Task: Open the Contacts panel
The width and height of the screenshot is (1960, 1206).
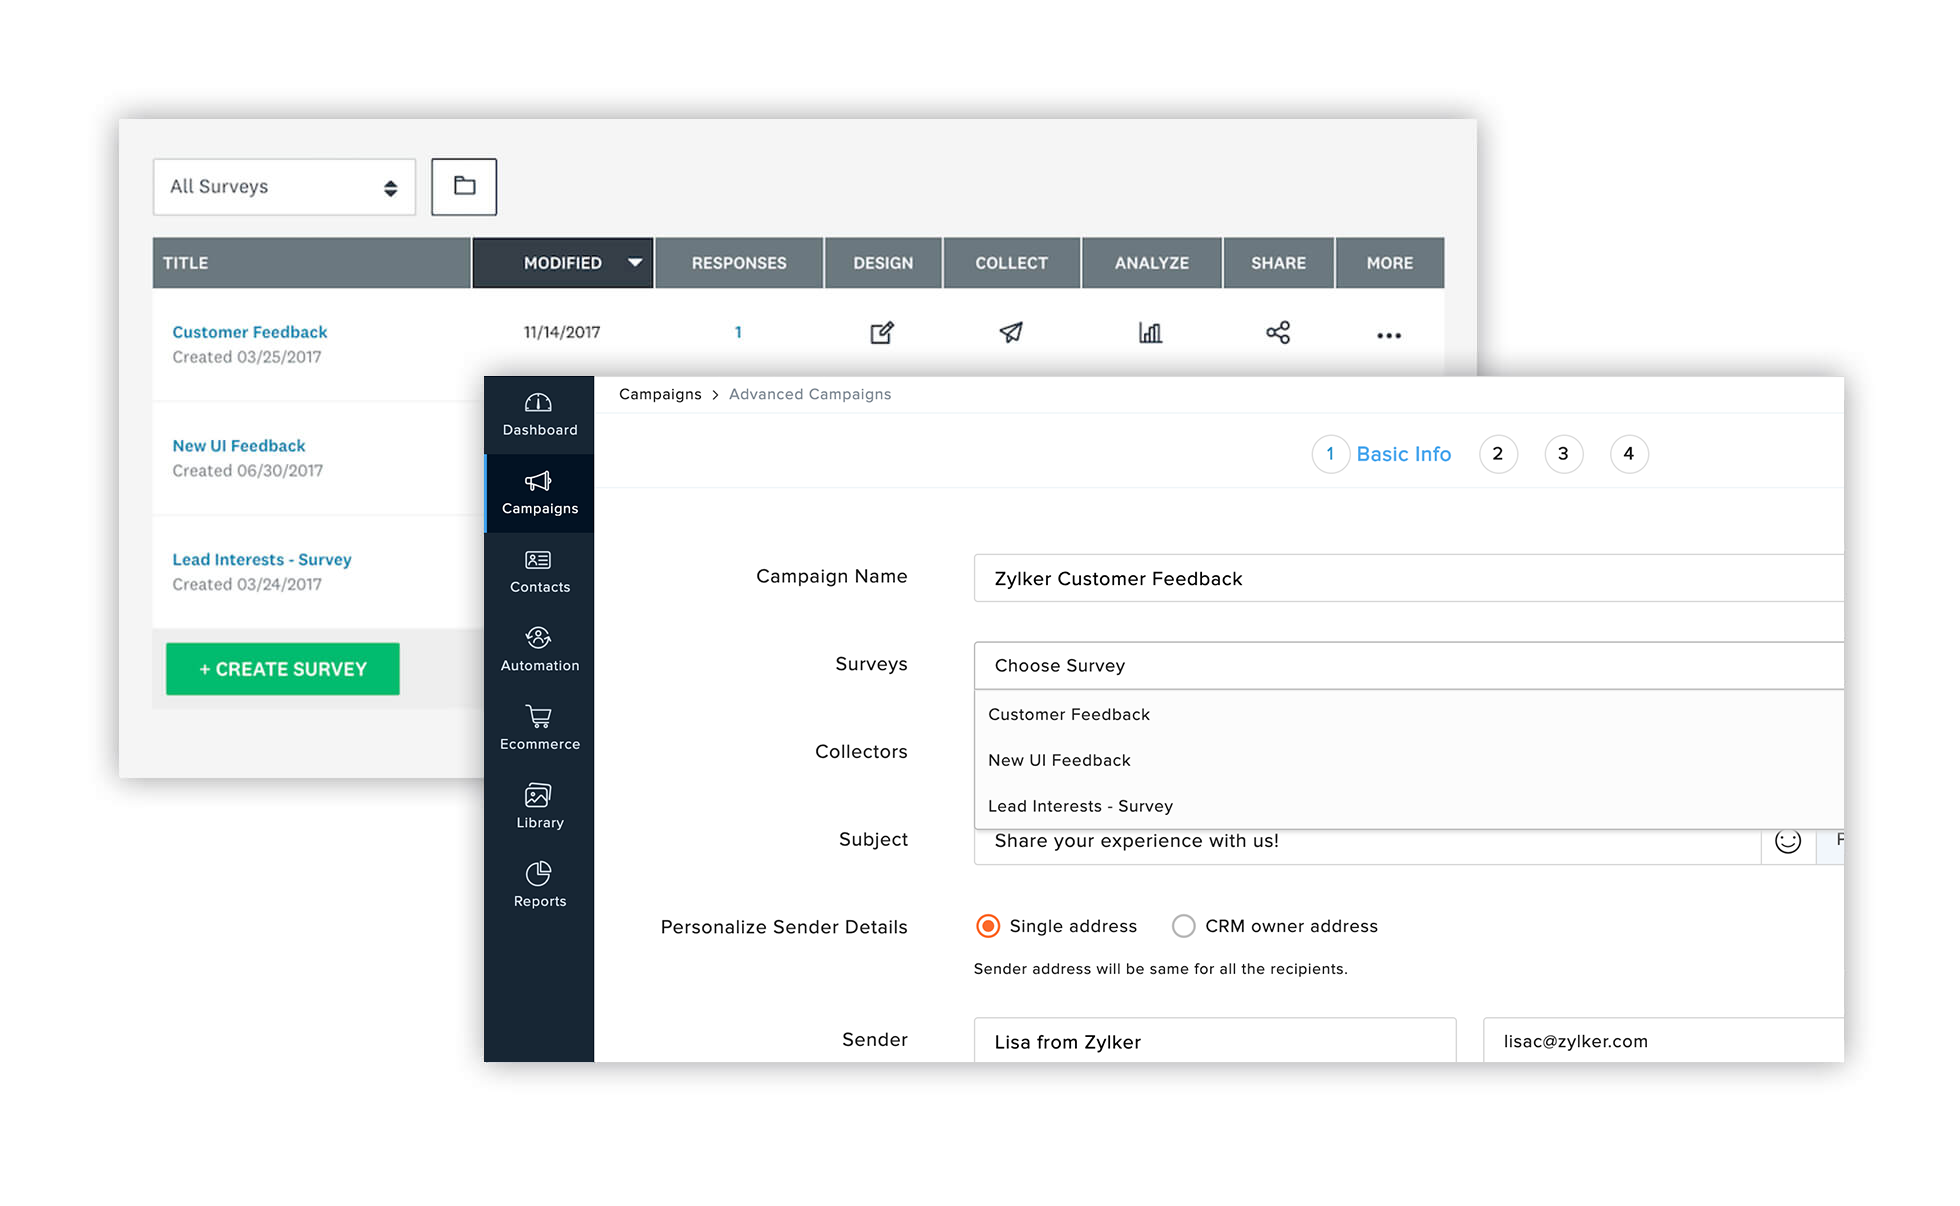Action: [x=539, y=570]
